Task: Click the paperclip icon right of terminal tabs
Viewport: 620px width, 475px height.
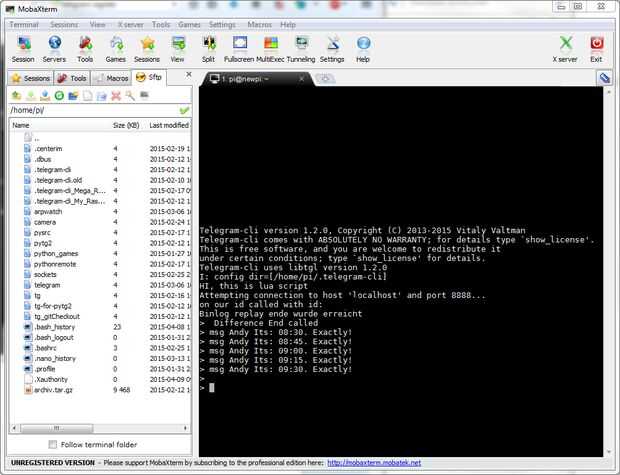Action: click(x=605, y=78)
